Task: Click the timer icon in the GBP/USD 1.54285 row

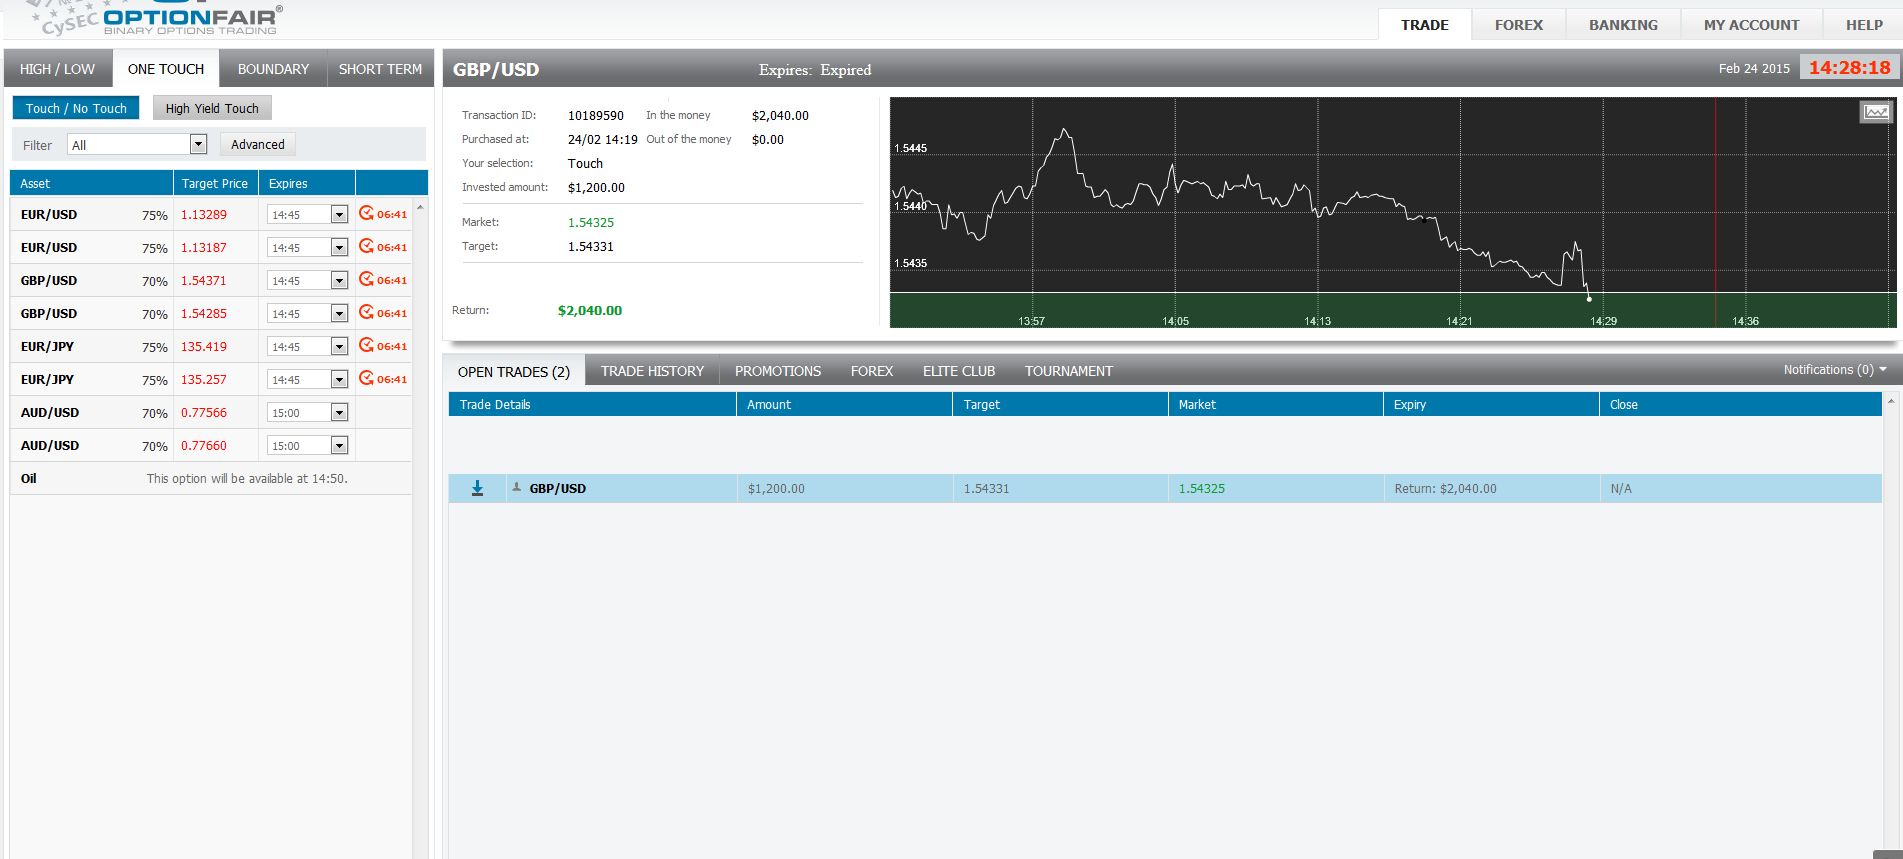Action: 366,312
